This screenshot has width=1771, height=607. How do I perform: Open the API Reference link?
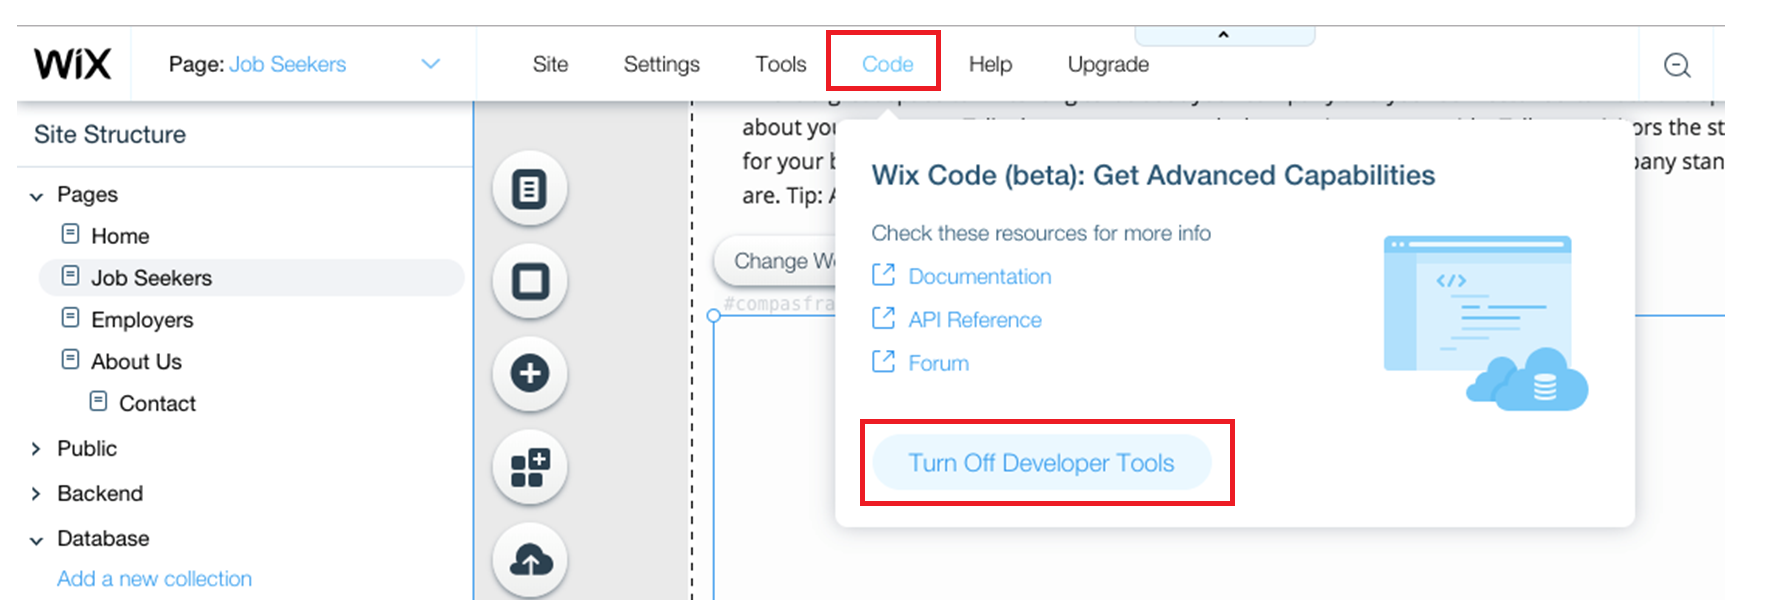975,320
